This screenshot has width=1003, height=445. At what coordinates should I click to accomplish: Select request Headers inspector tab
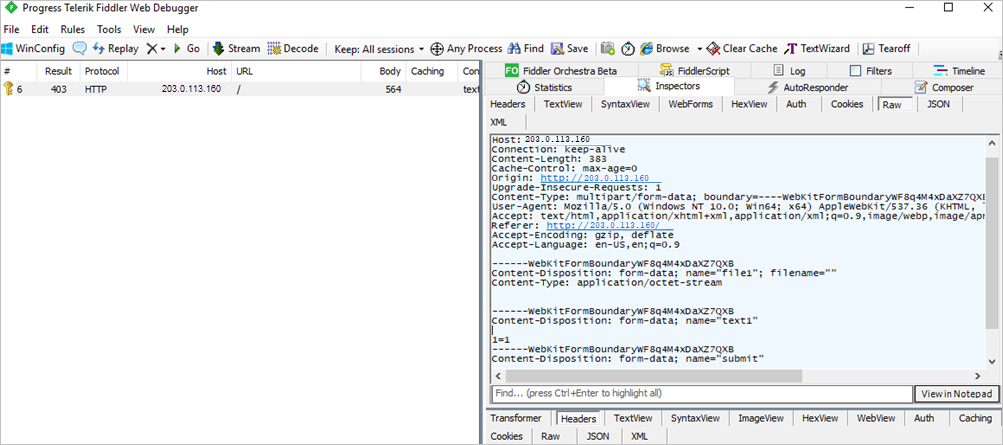pos(508,104)
